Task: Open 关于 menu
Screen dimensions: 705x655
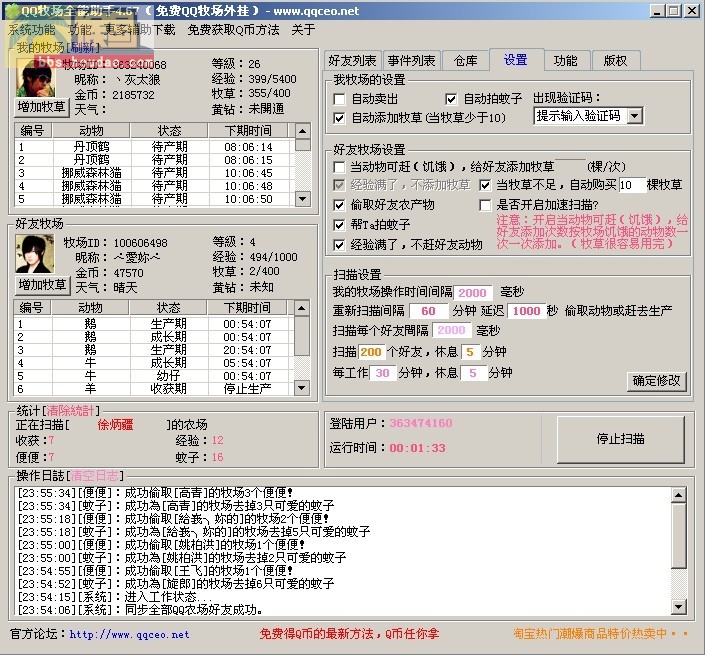Action: coord(303,30)
